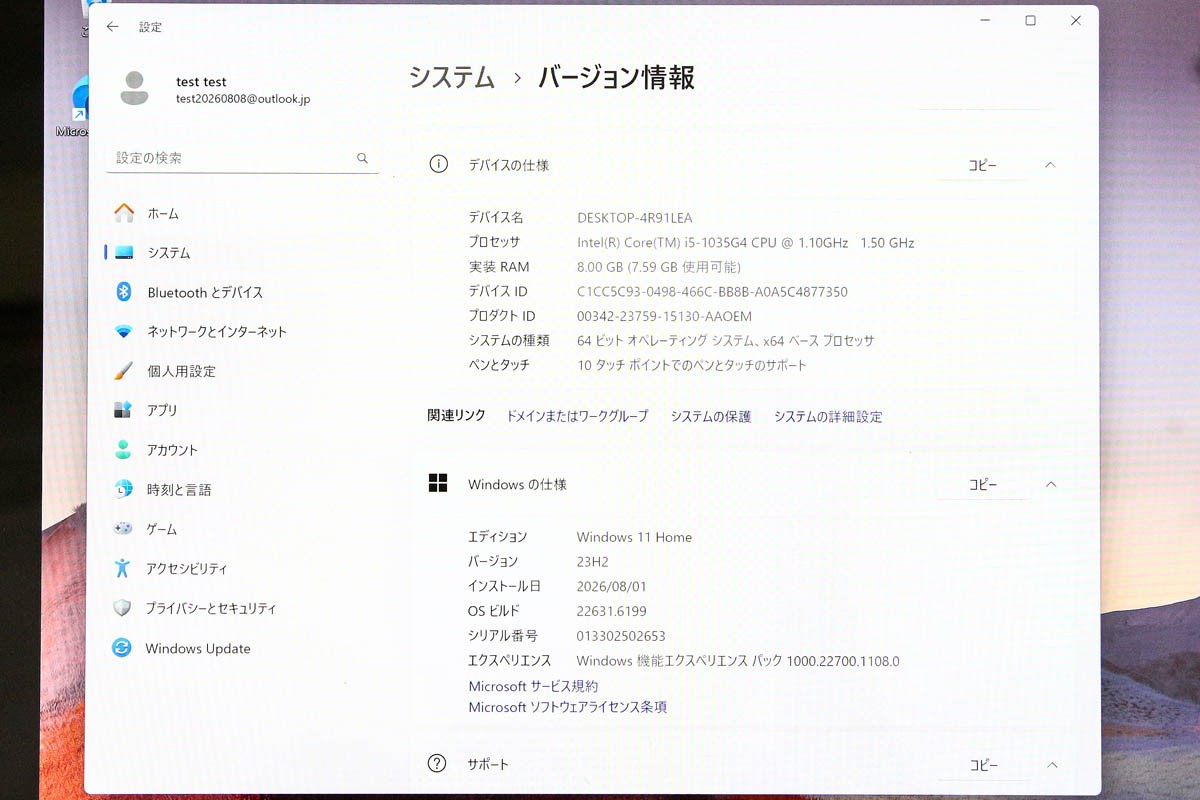Open 個人用設定 paintbrush icon
Screen dimensions: 1200x800
123,371
